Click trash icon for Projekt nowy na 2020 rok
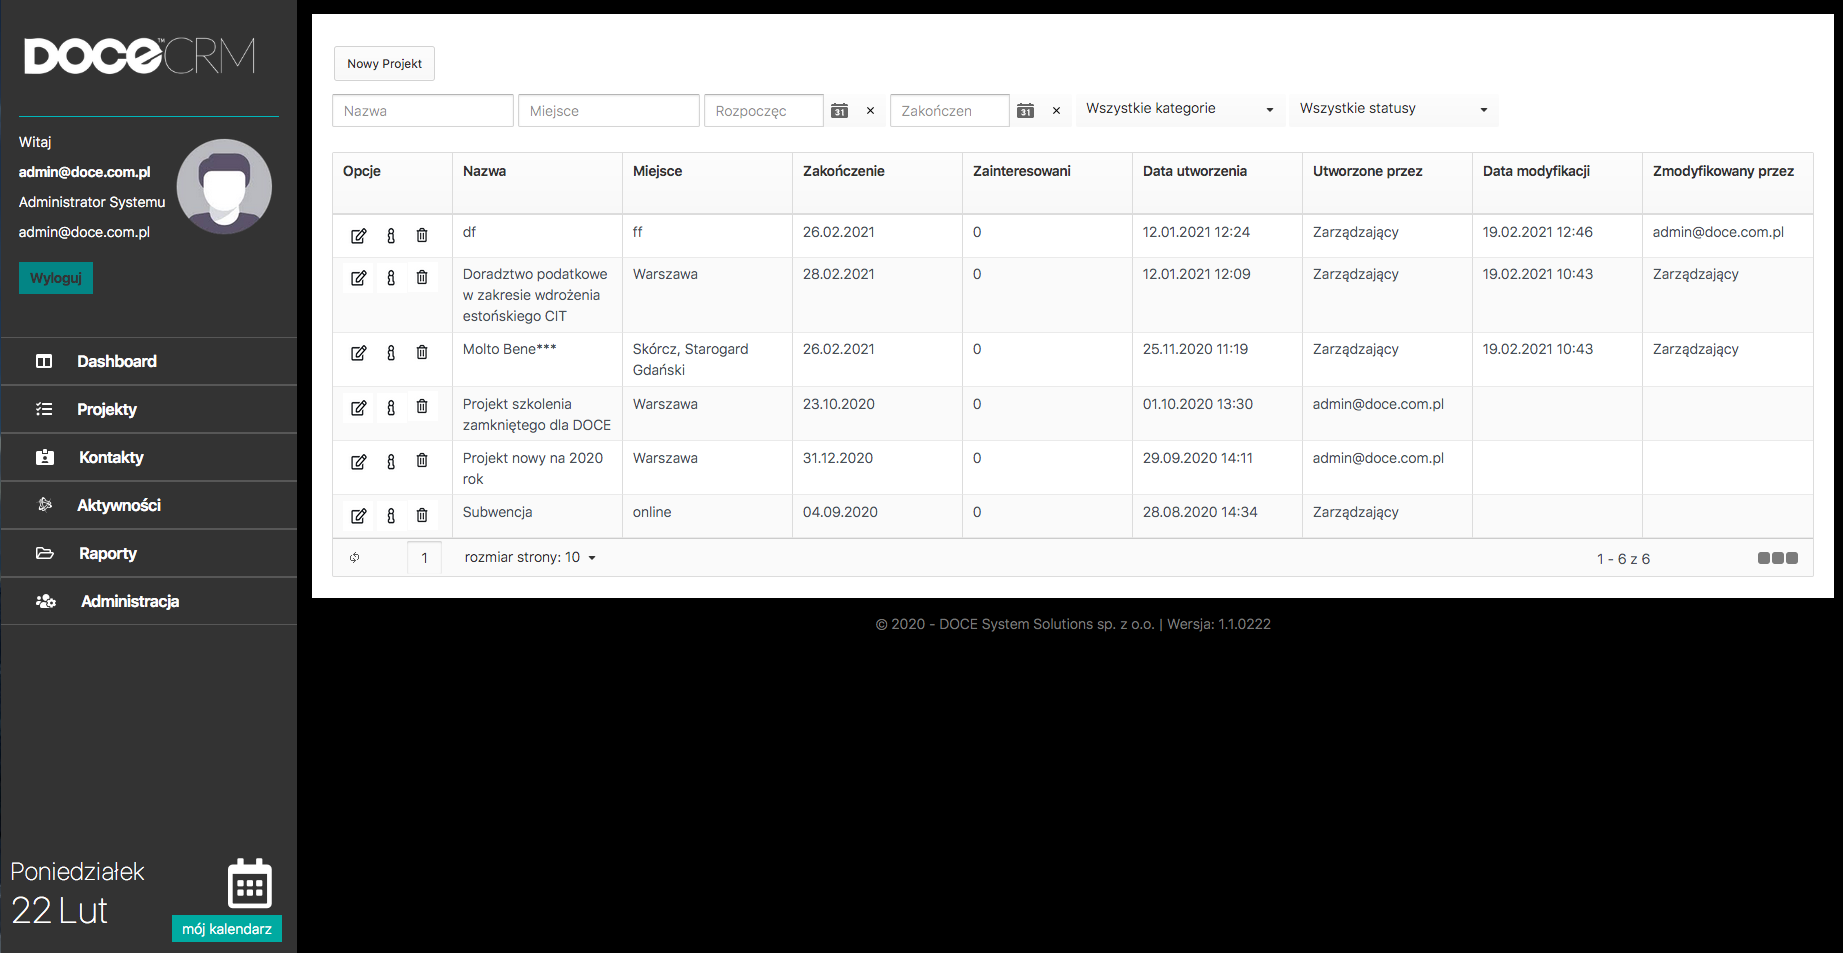 [x=422, y=462]
